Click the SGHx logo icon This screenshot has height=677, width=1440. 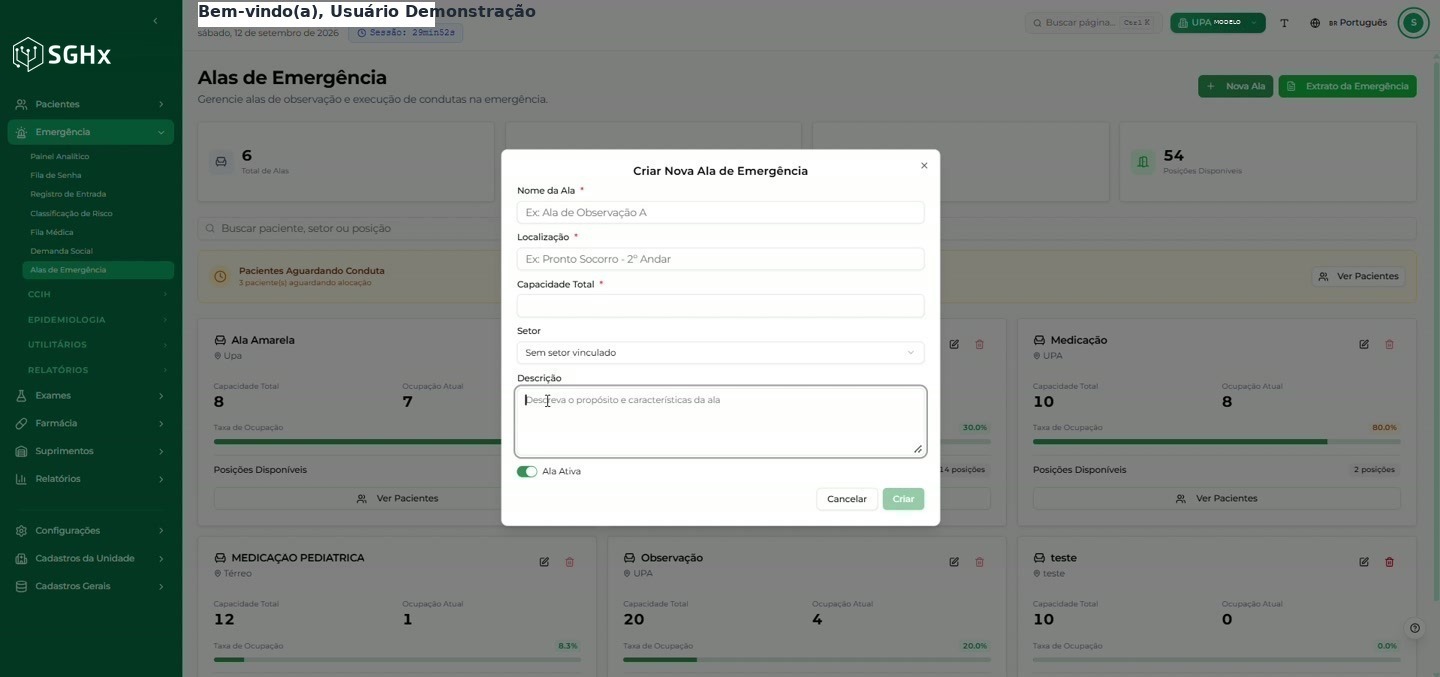click(27, 54)
